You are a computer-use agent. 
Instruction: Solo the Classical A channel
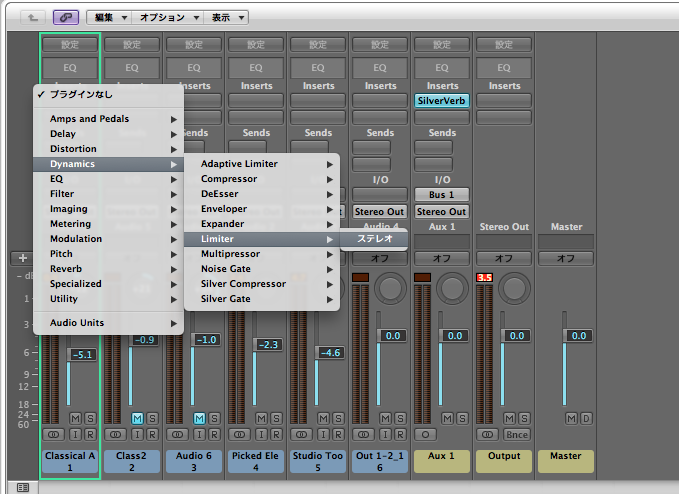coord(90,419)
